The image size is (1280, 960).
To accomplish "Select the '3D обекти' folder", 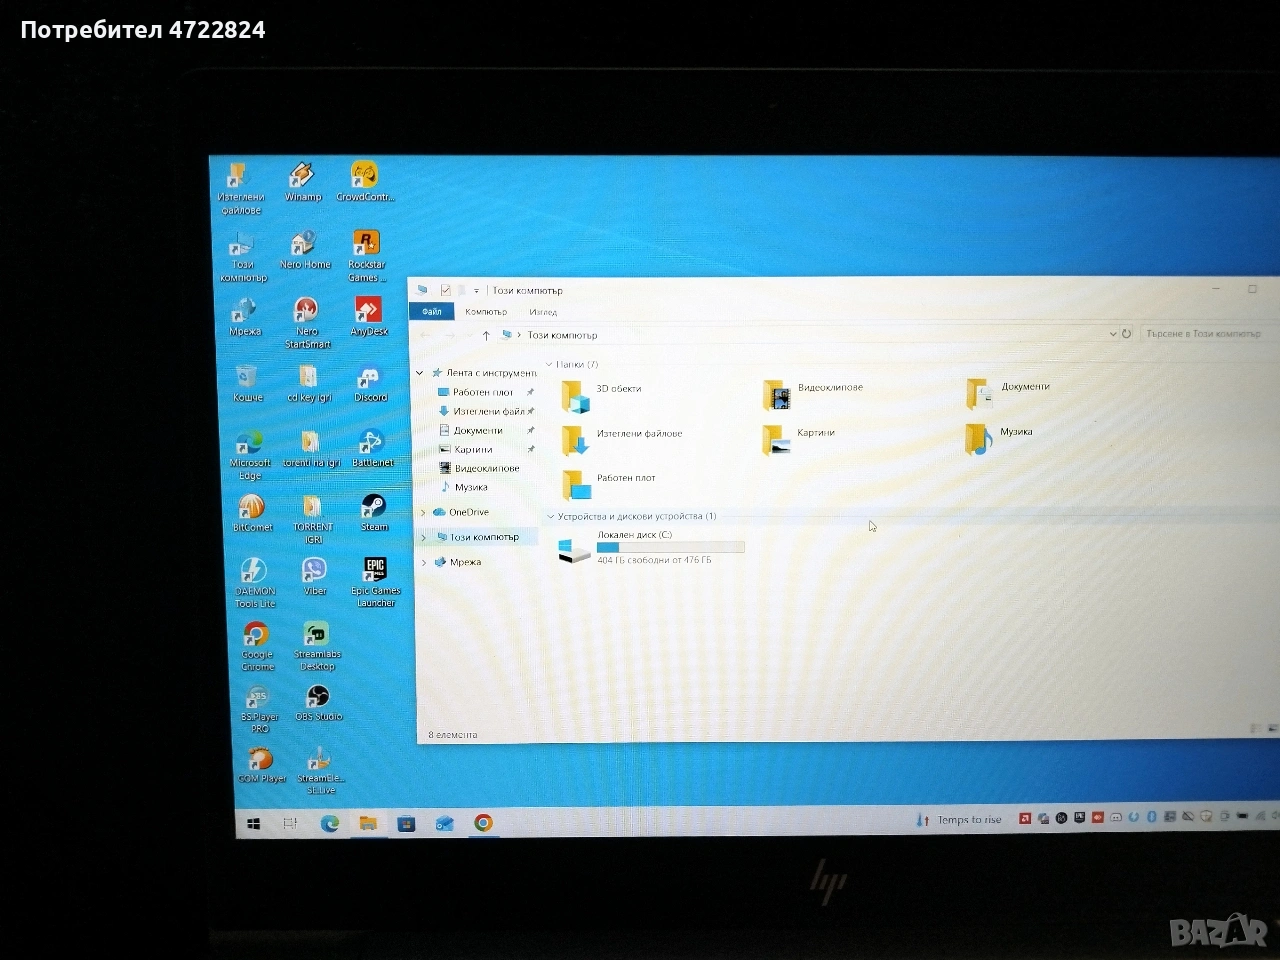I will (x=602, y=395).
